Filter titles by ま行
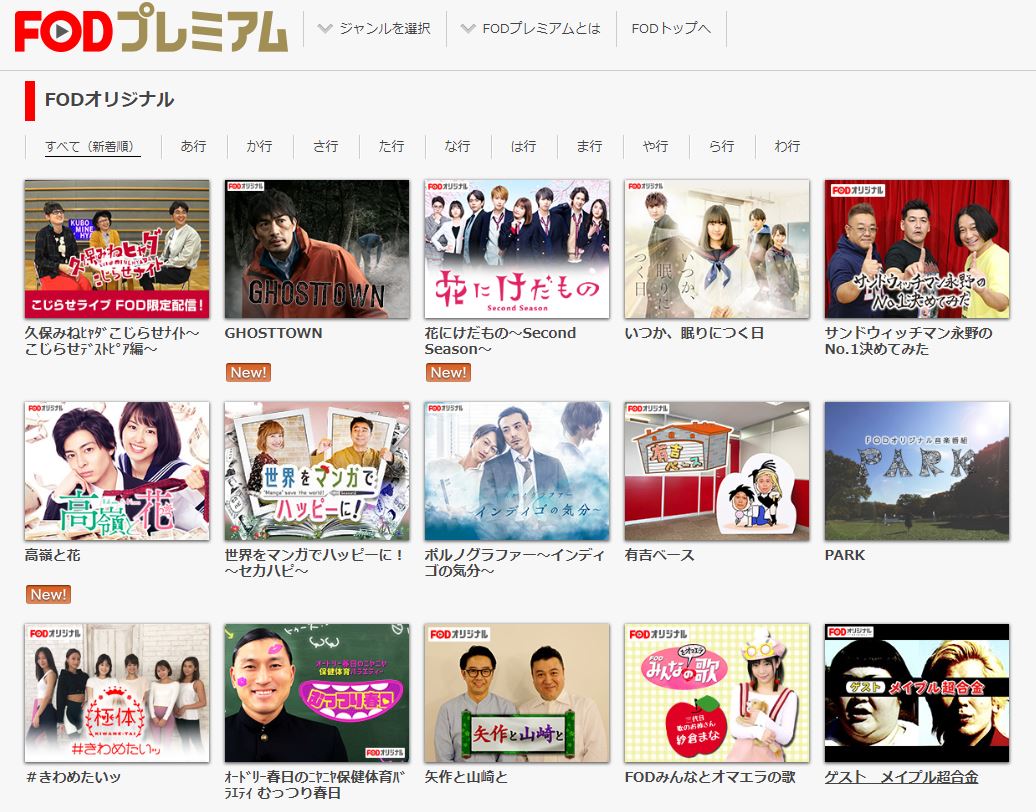 [x=590, y=147]
